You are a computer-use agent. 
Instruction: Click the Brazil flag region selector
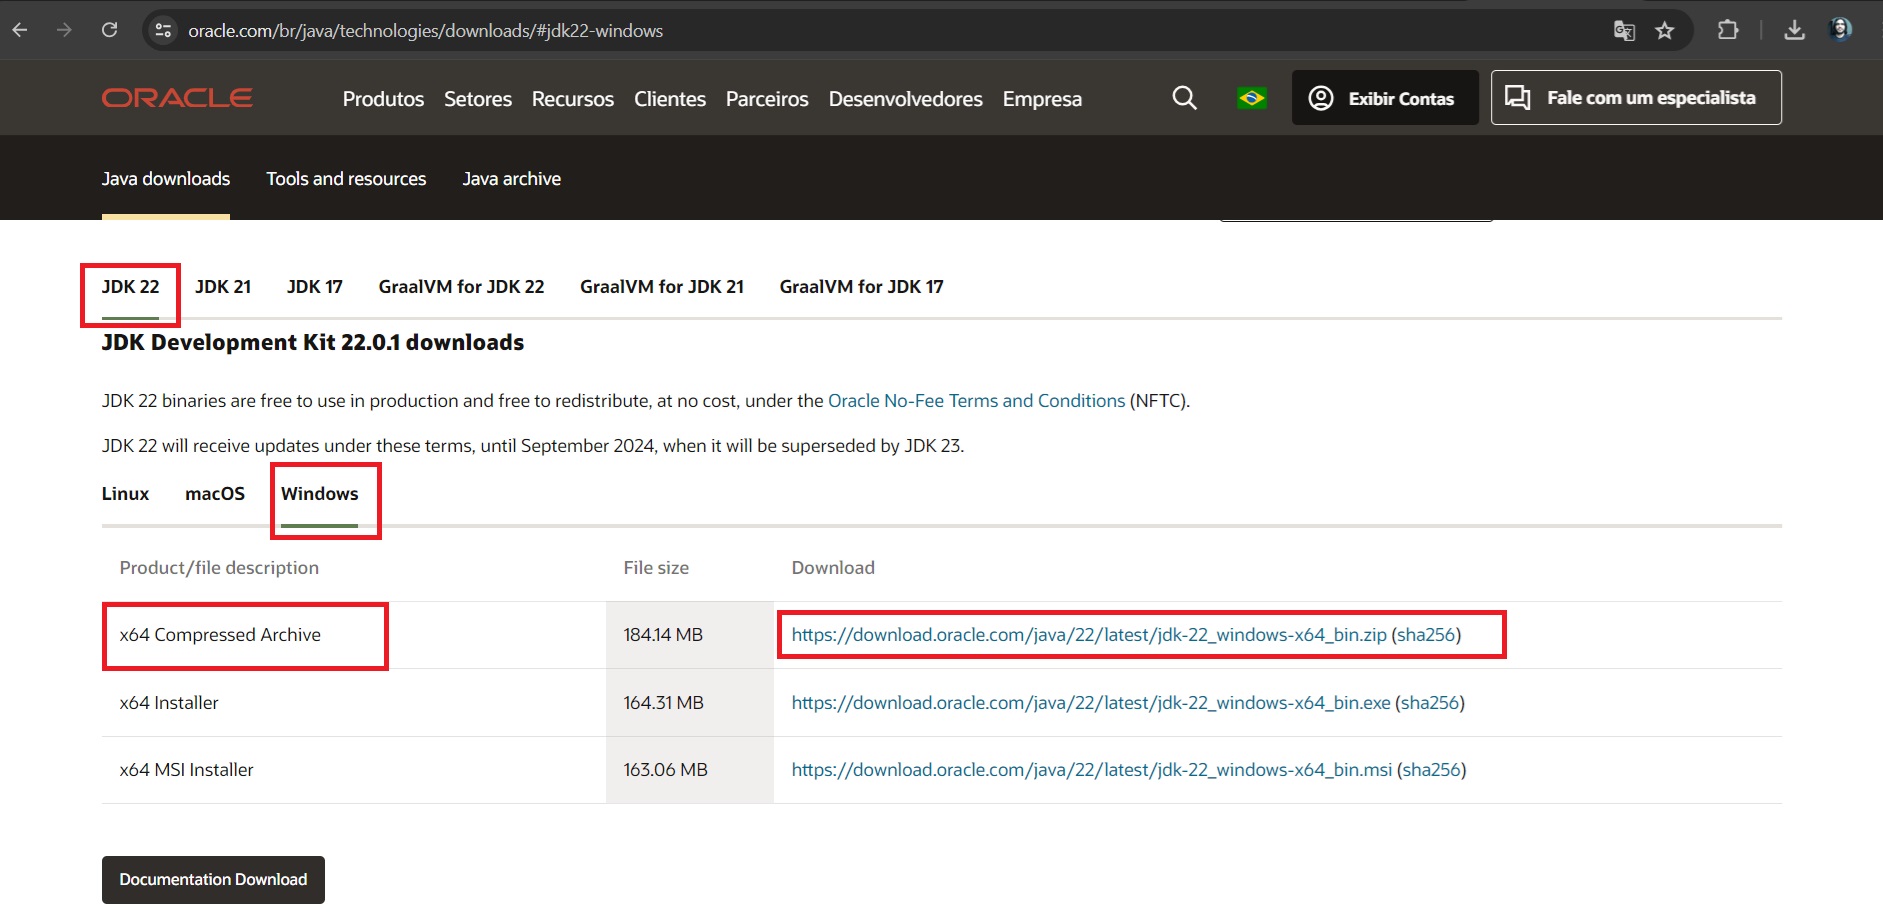click(1252, 98)
